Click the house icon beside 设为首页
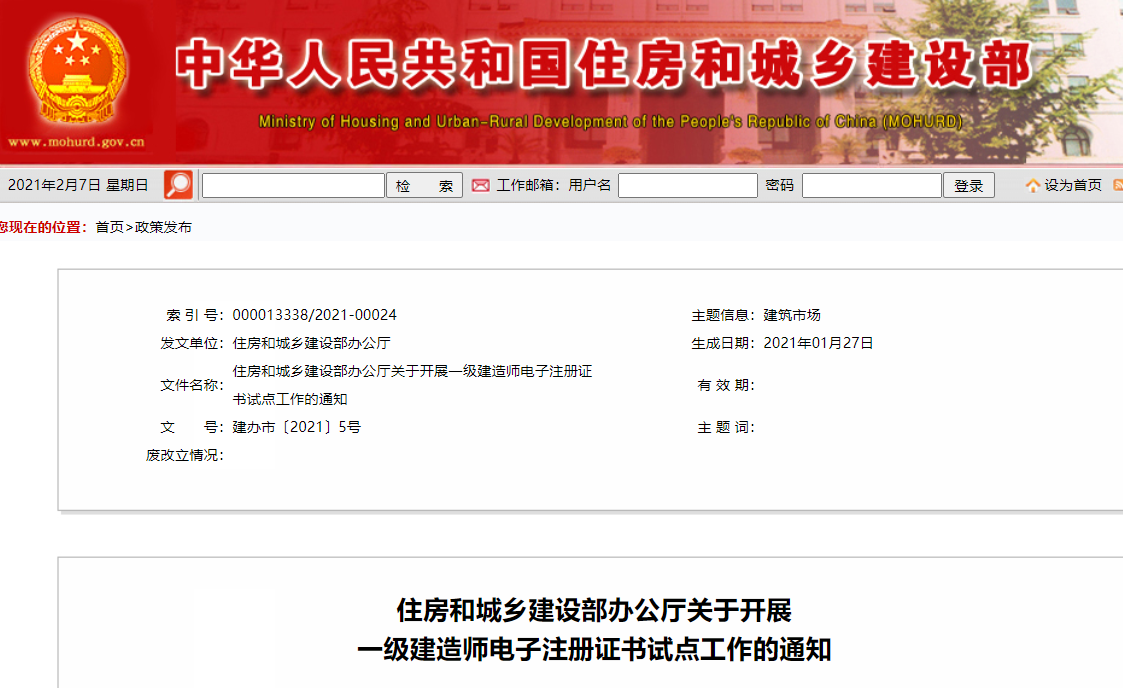1123x688 pixels. tap(1032, 186)
